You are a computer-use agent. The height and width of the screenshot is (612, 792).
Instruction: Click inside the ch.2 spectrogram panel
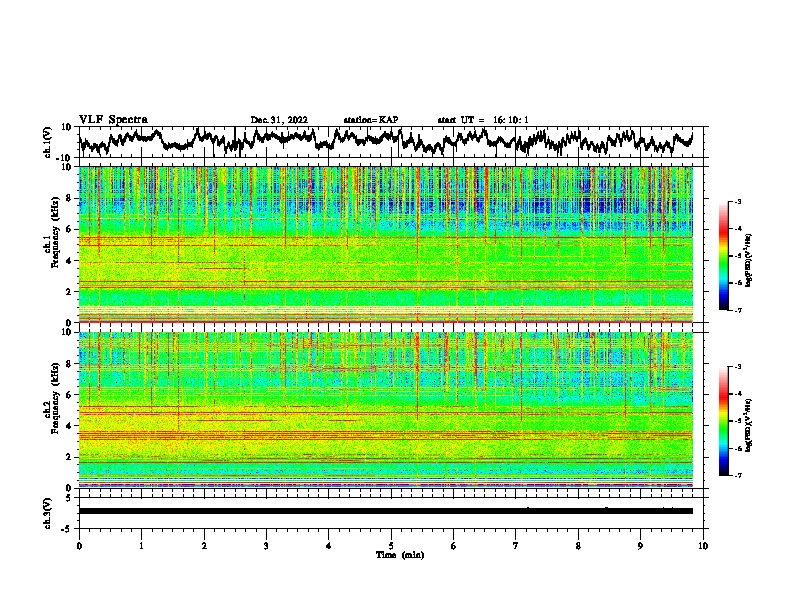386,410
